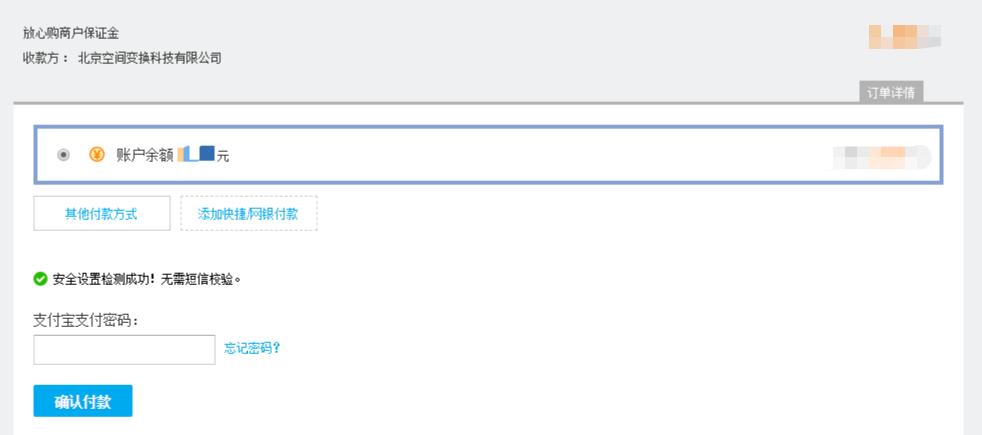Focus the Alipay payment password field
982x435 pixels.
point(124,349)
